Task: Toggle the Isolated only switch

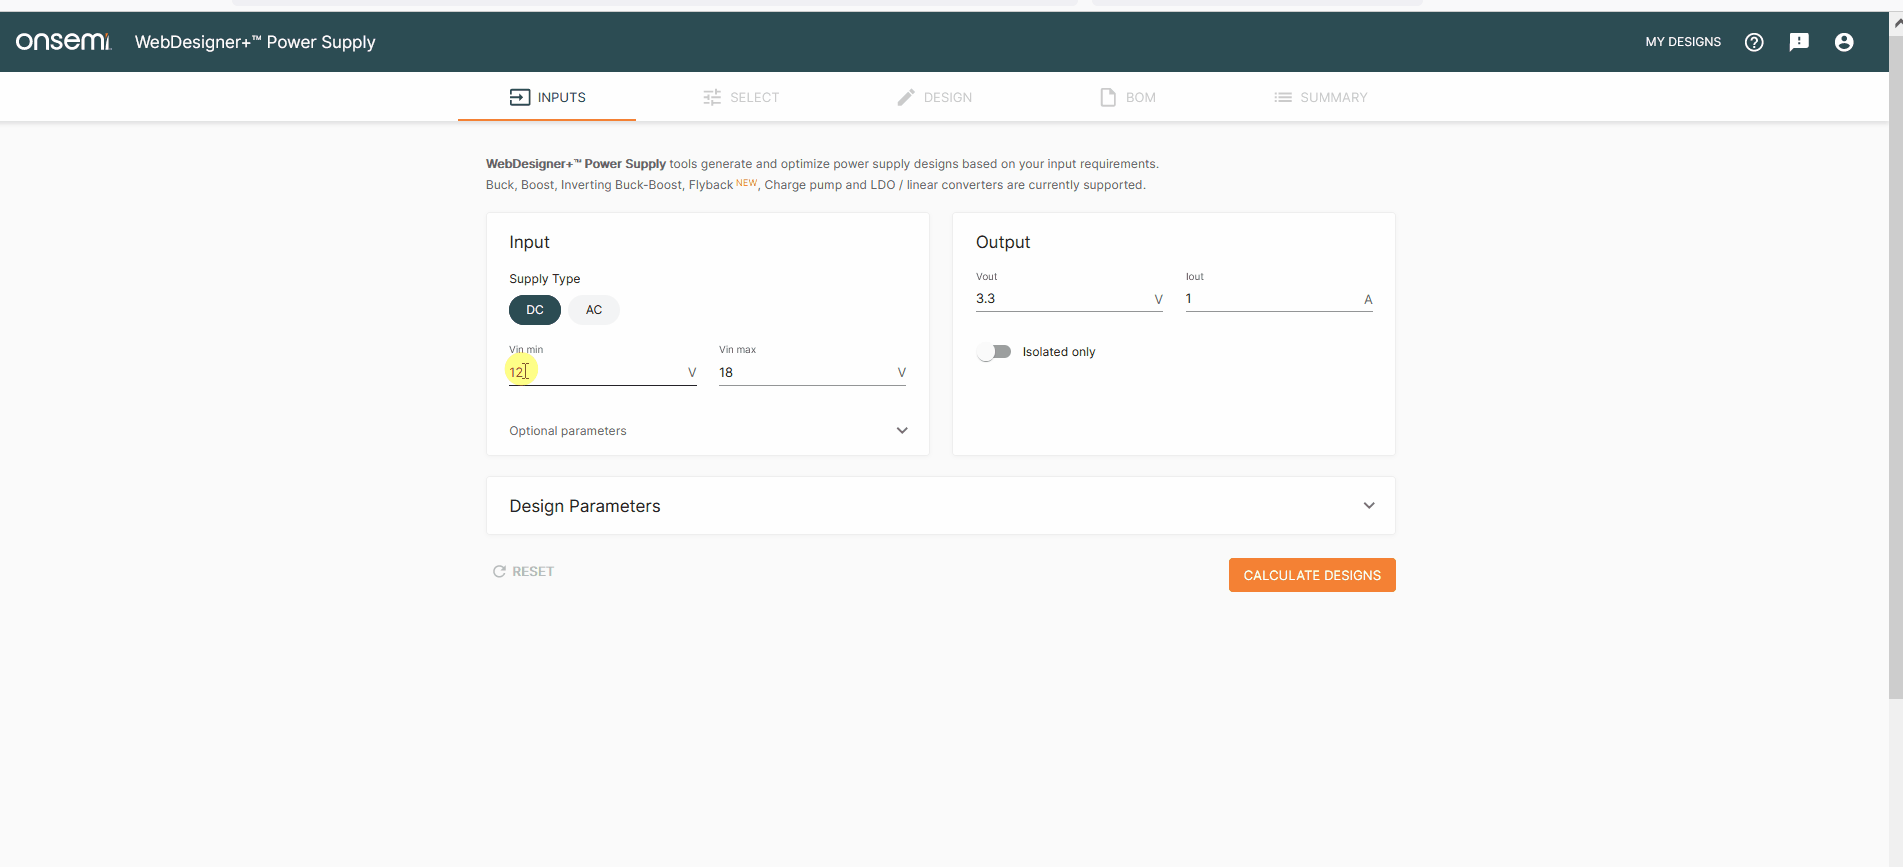Action: pos(994,352)
